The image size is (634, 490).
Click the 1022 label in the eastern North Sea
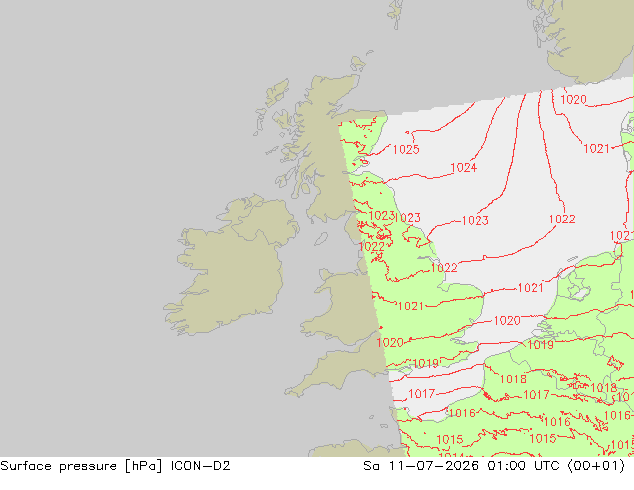click(562, 219)
